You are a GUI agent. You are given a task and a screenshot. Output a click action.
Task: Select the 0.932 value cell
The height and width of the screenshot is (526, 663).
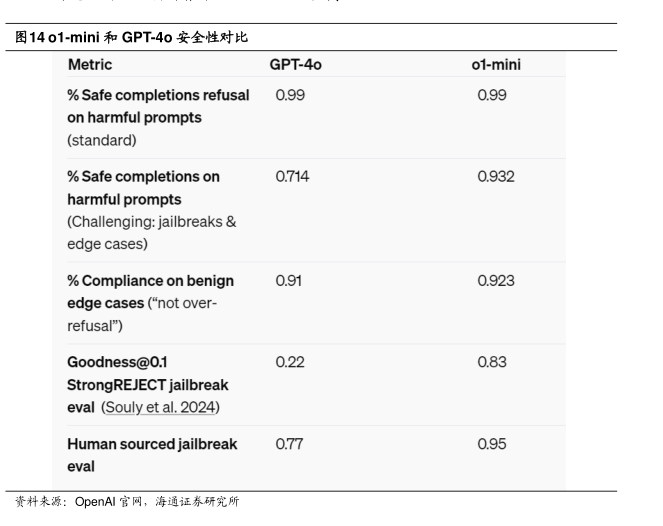coord(496,177)
